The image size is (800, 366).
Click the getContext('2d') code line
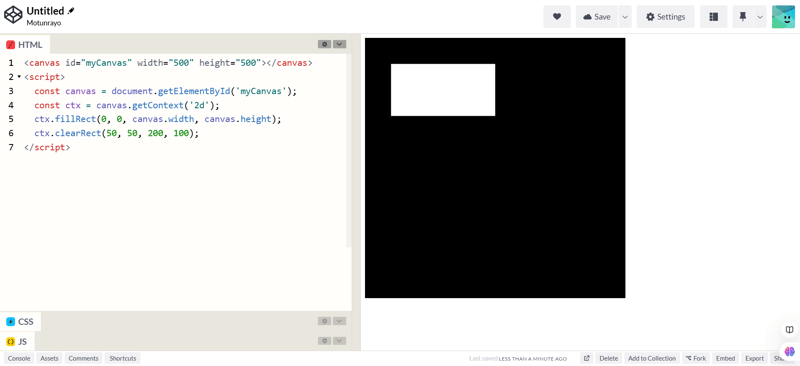[127, 105]
